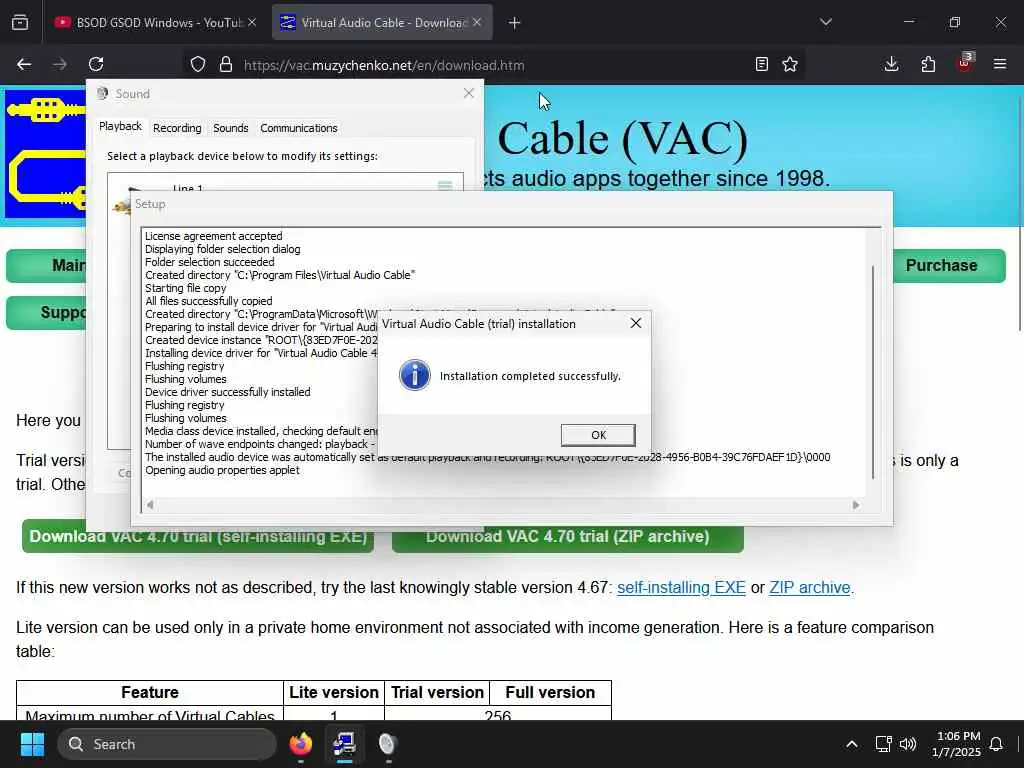Open the Setup installer taskbar icon

point(344,744)
